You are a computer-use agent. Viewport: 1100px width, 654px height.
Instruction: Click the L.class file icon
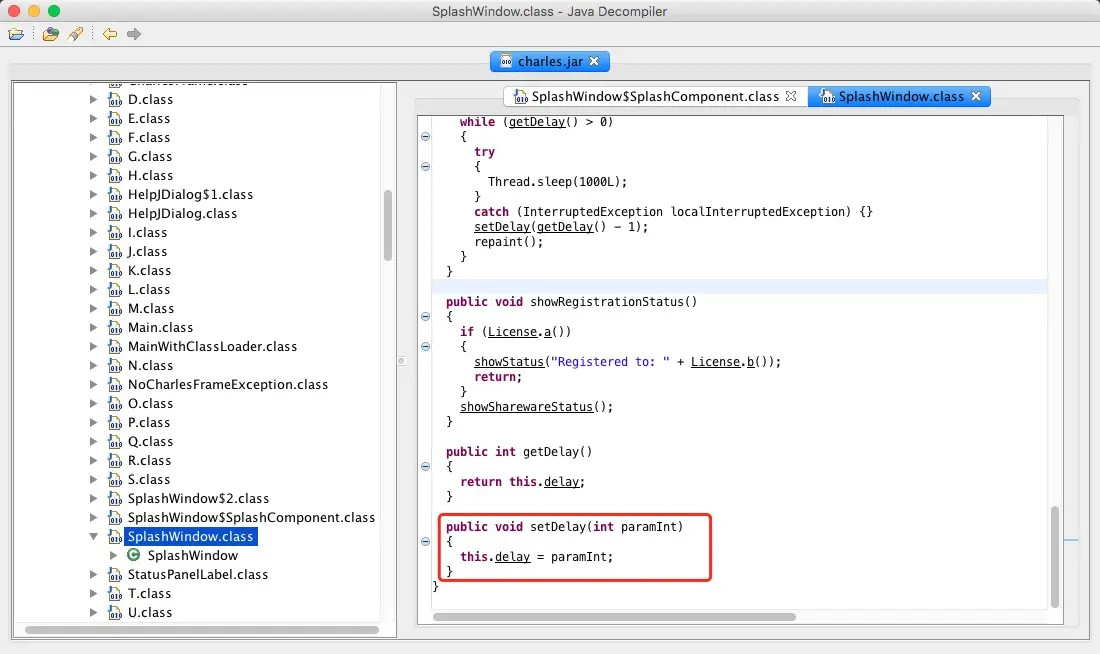pos(115,289)
